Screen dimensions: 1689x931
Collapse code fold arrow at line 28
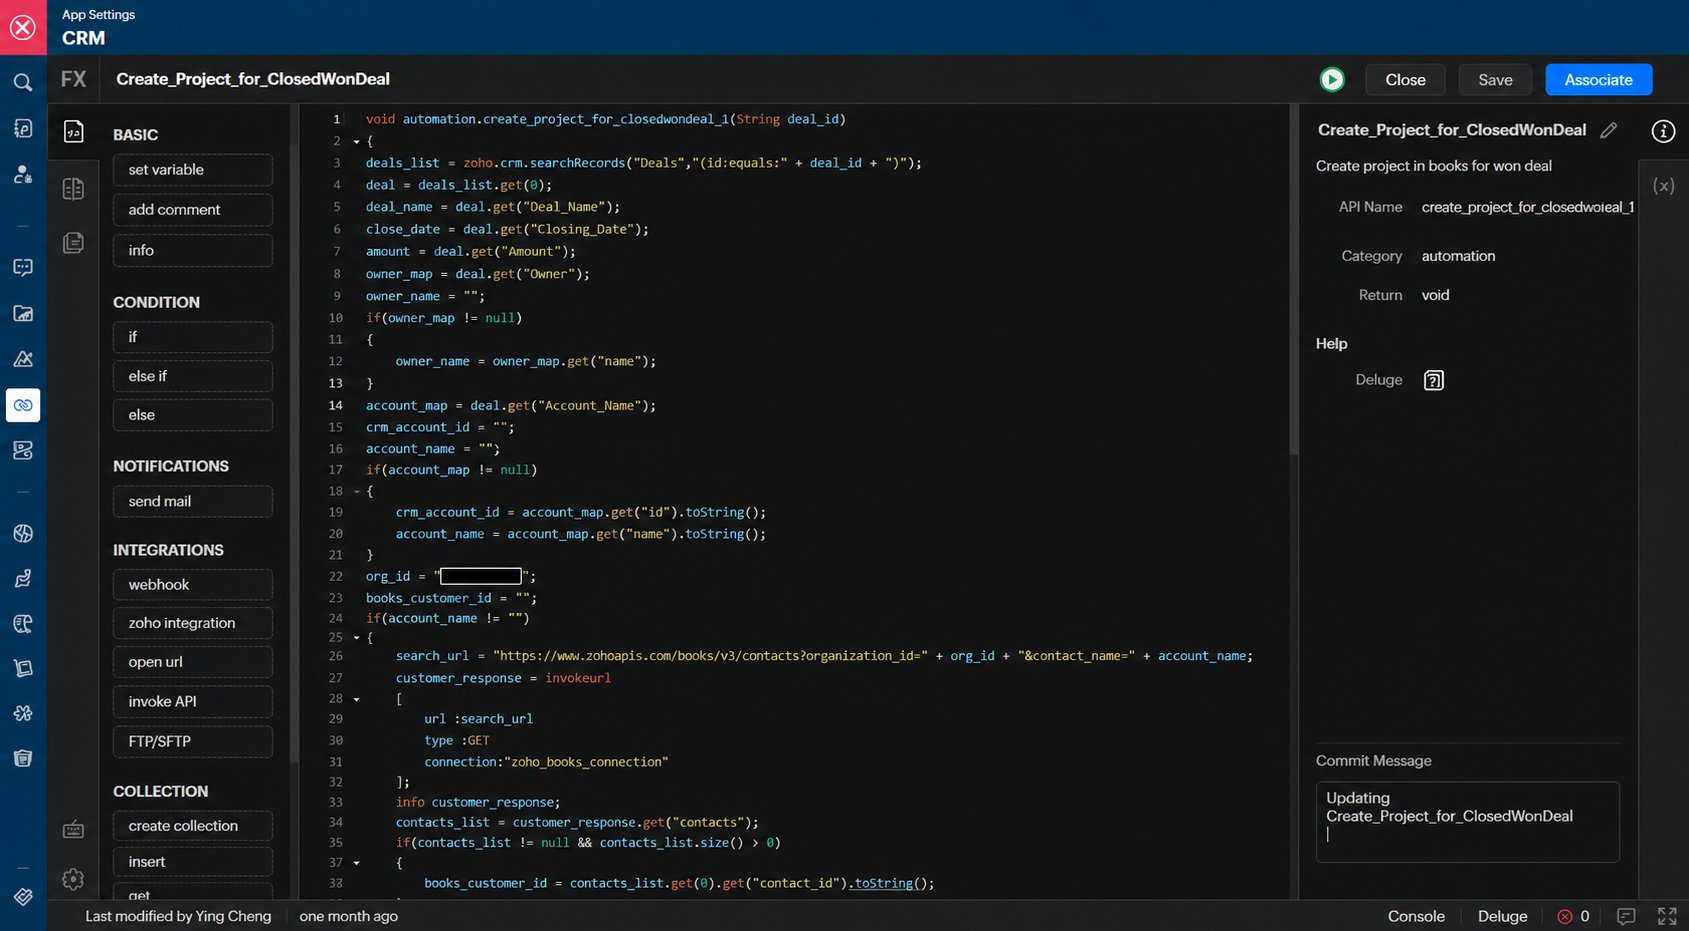click(356, 699)
